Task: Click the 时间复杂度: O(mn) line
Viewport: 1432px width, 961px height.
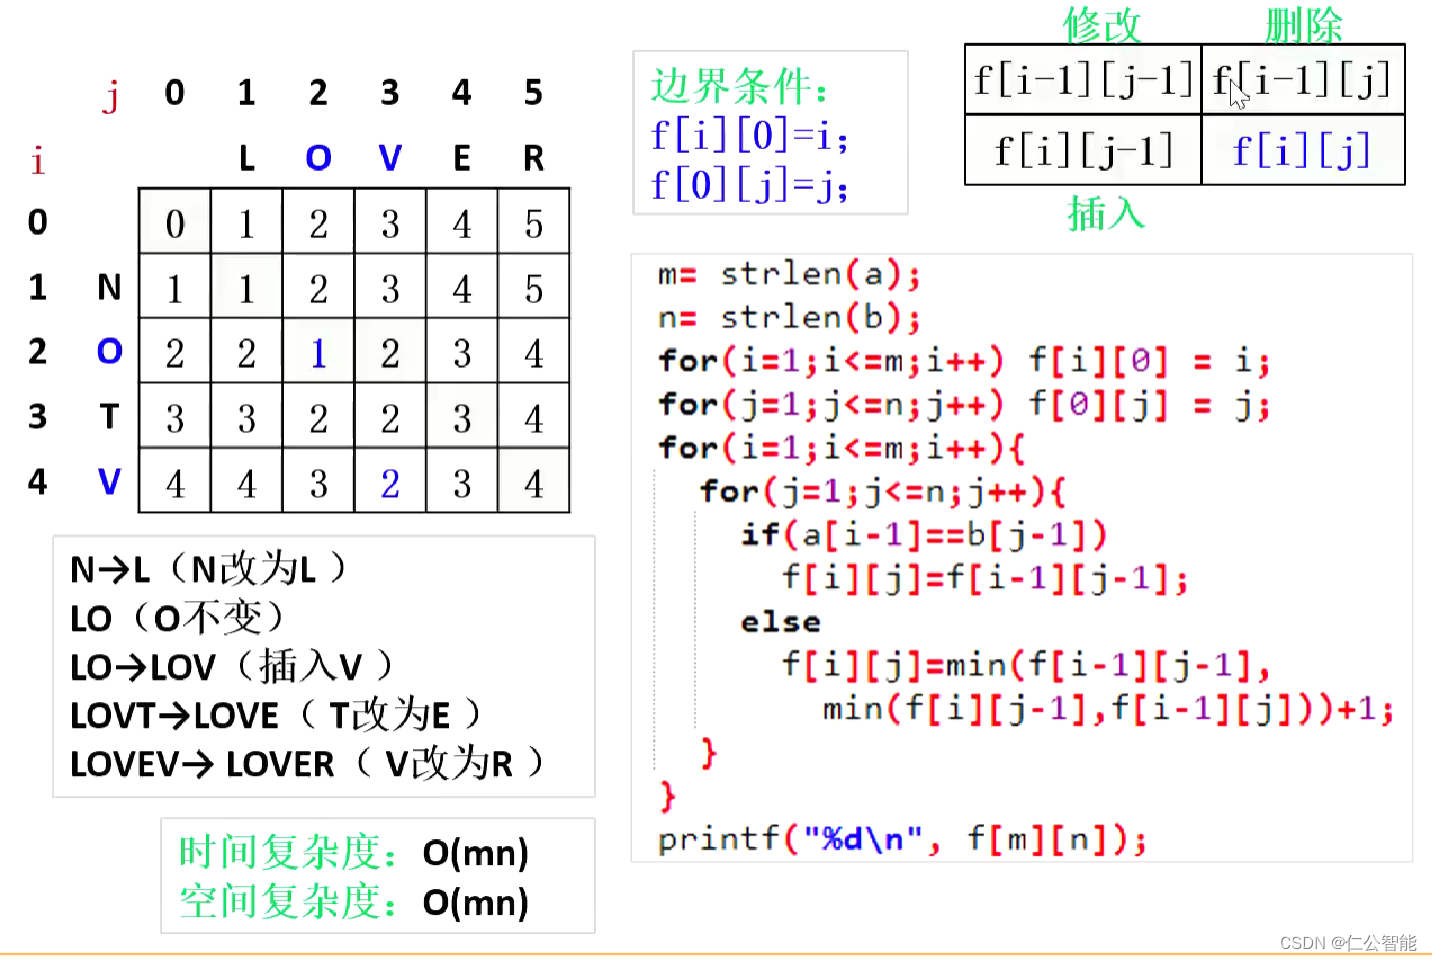Action: pyautogui.click(x=354, y=853)
